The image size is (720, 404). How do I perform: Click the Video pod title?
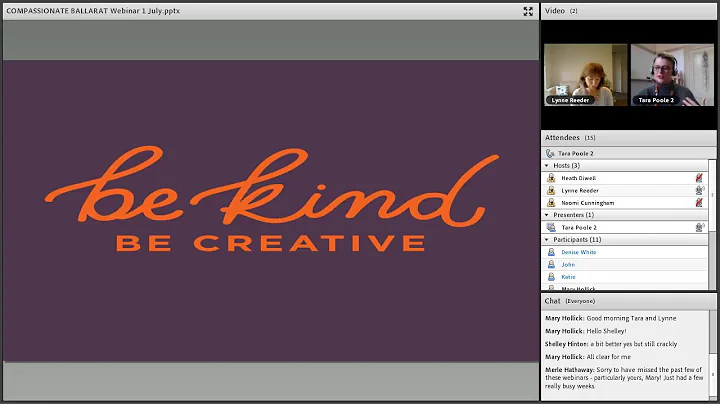coord(555,11)
